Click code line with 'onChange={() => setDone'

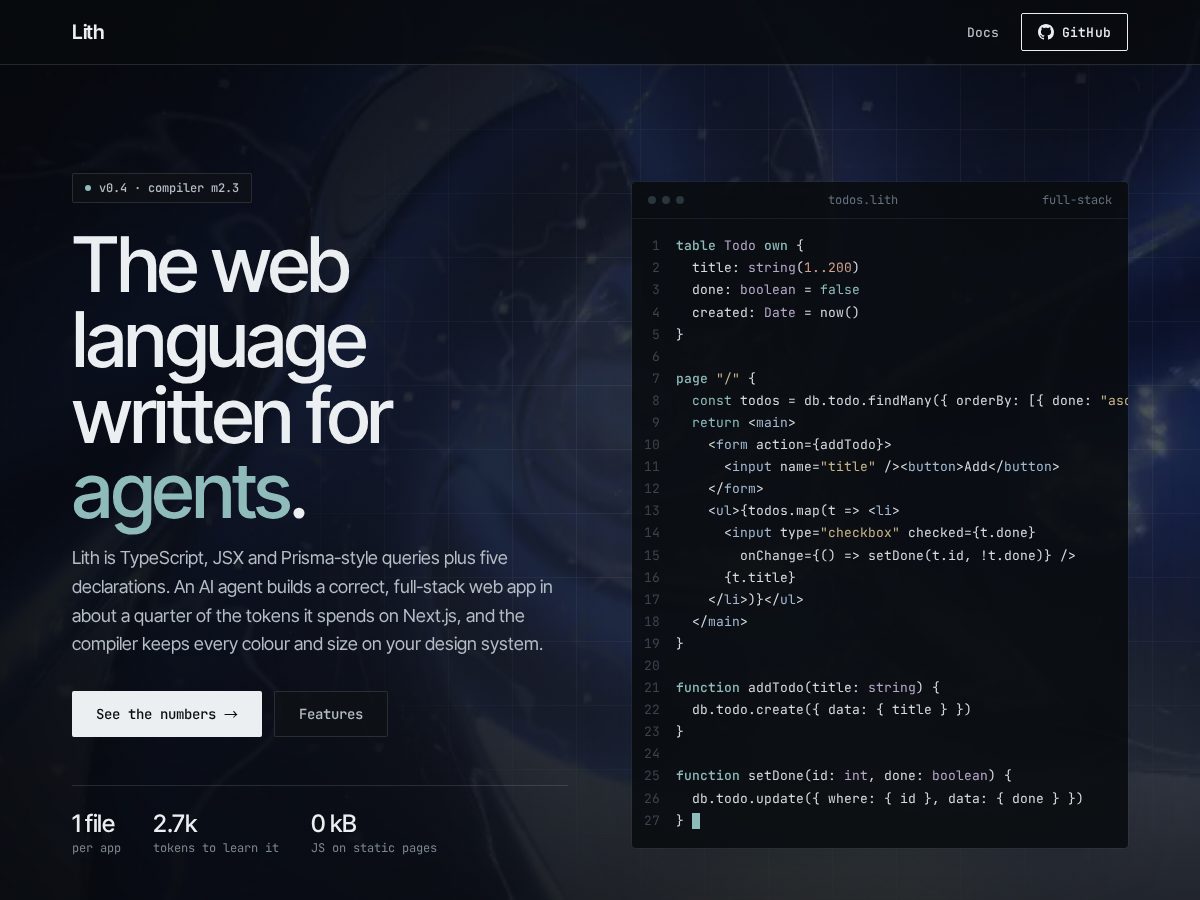(908, 555)
